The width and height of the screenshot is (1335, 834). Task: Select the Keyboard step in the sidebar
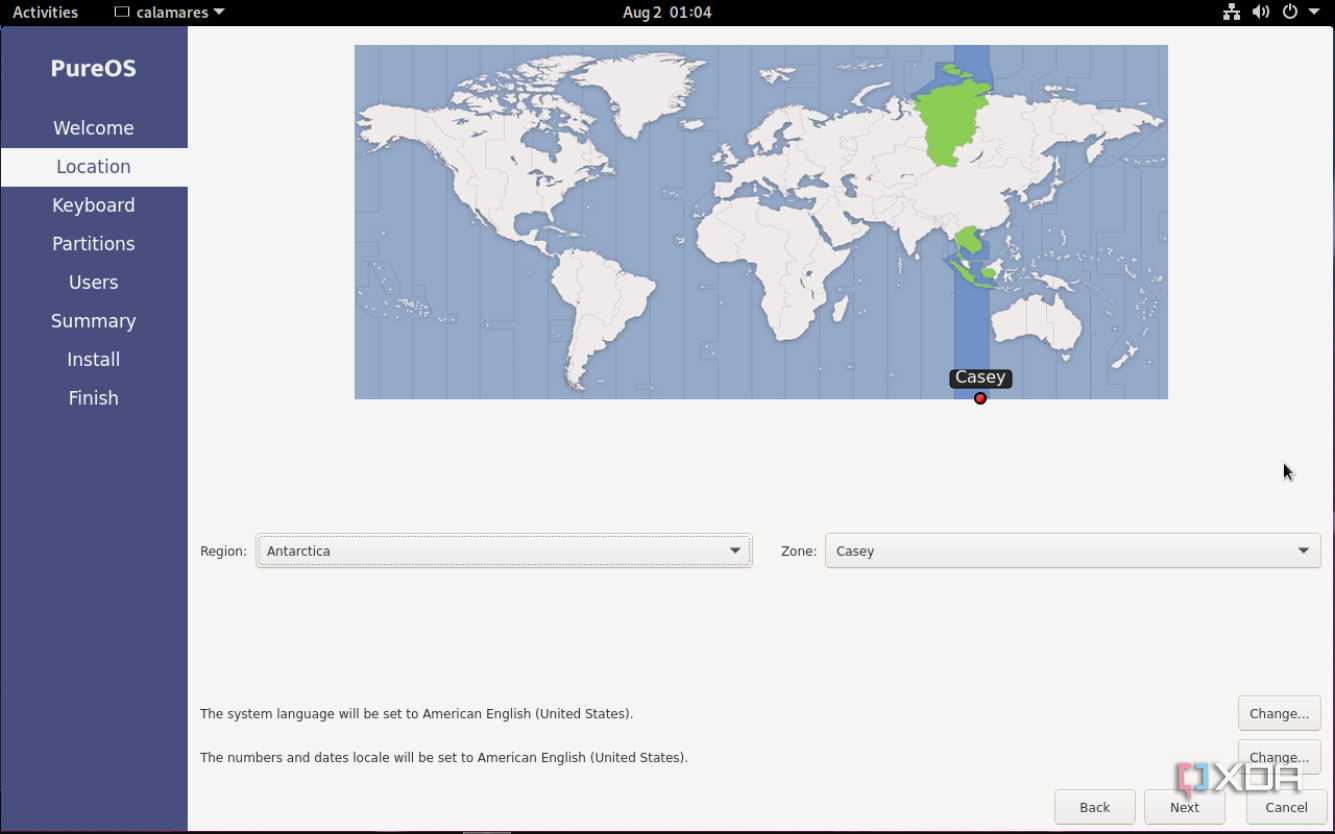pyautogui.click(x=94, y=205)
